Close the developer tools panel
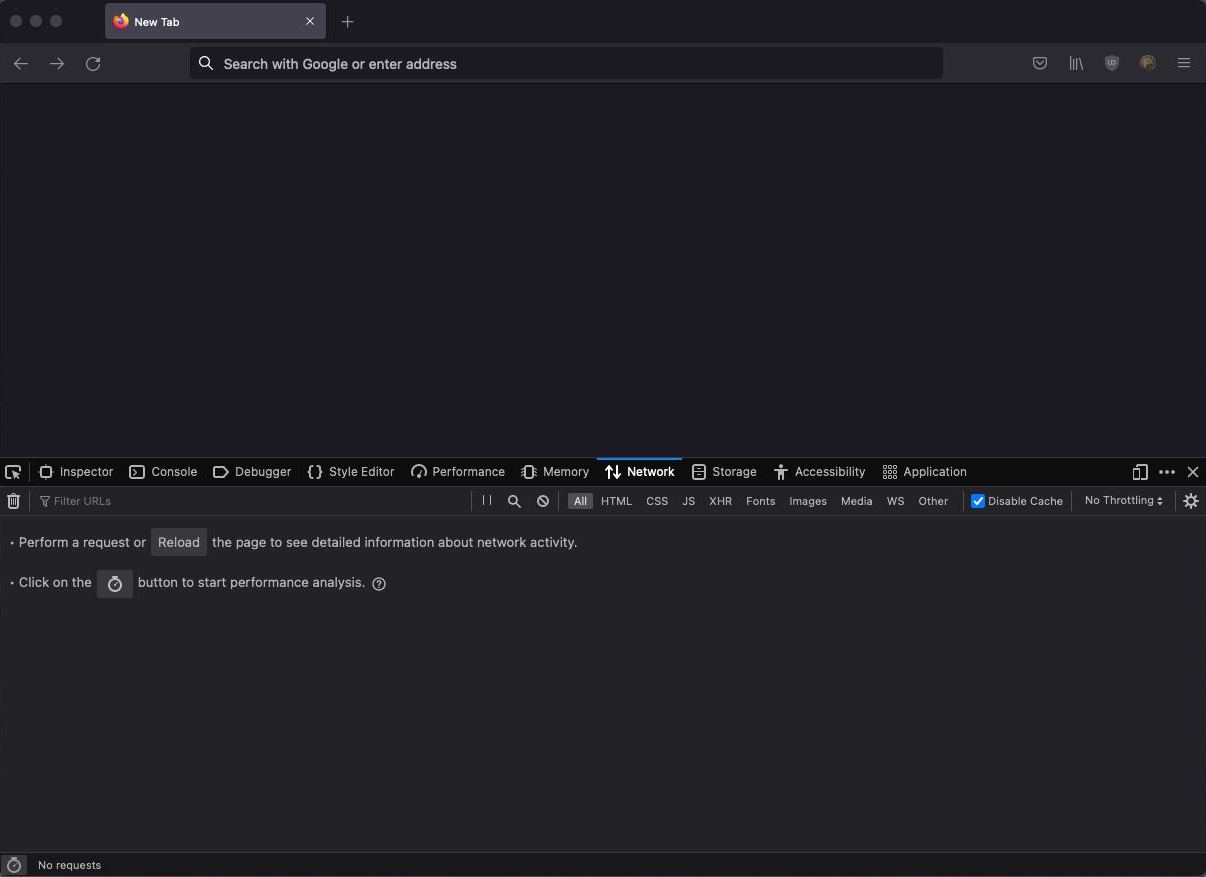1206x877 pixels. click(1193, 472)
